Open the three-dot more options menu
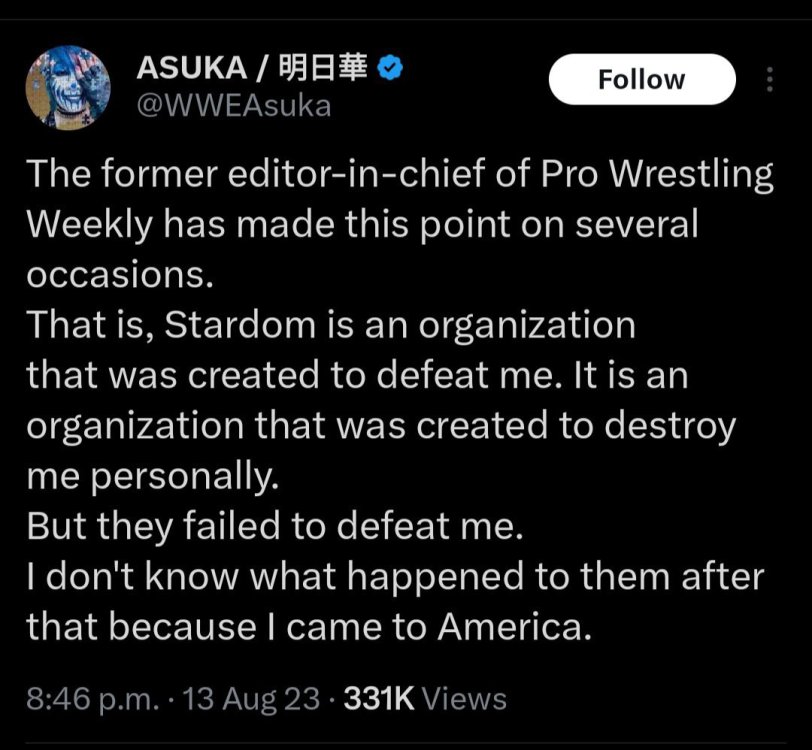The image size is (812, 750). point(768,80)
